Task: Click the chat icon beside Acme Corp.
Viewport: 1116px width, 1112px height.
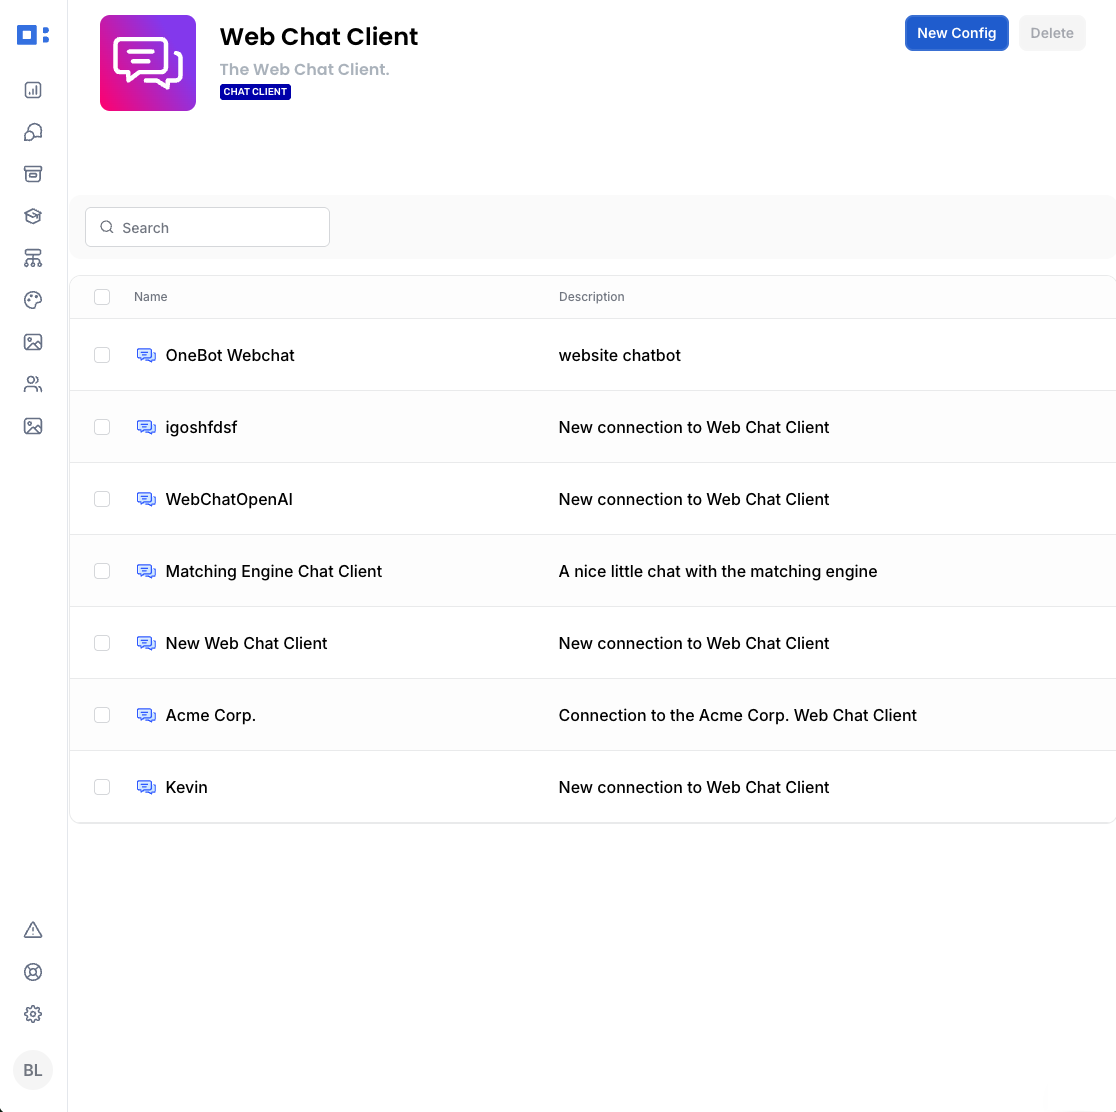Action: pos(146,715)
